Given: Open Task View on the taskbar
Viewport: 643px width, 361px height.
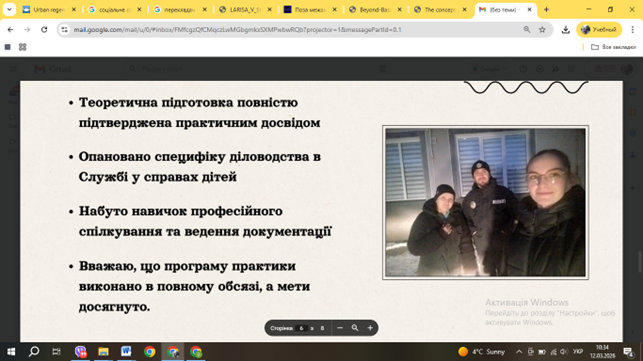Looking at the screenshot, I should click(57, 352).
